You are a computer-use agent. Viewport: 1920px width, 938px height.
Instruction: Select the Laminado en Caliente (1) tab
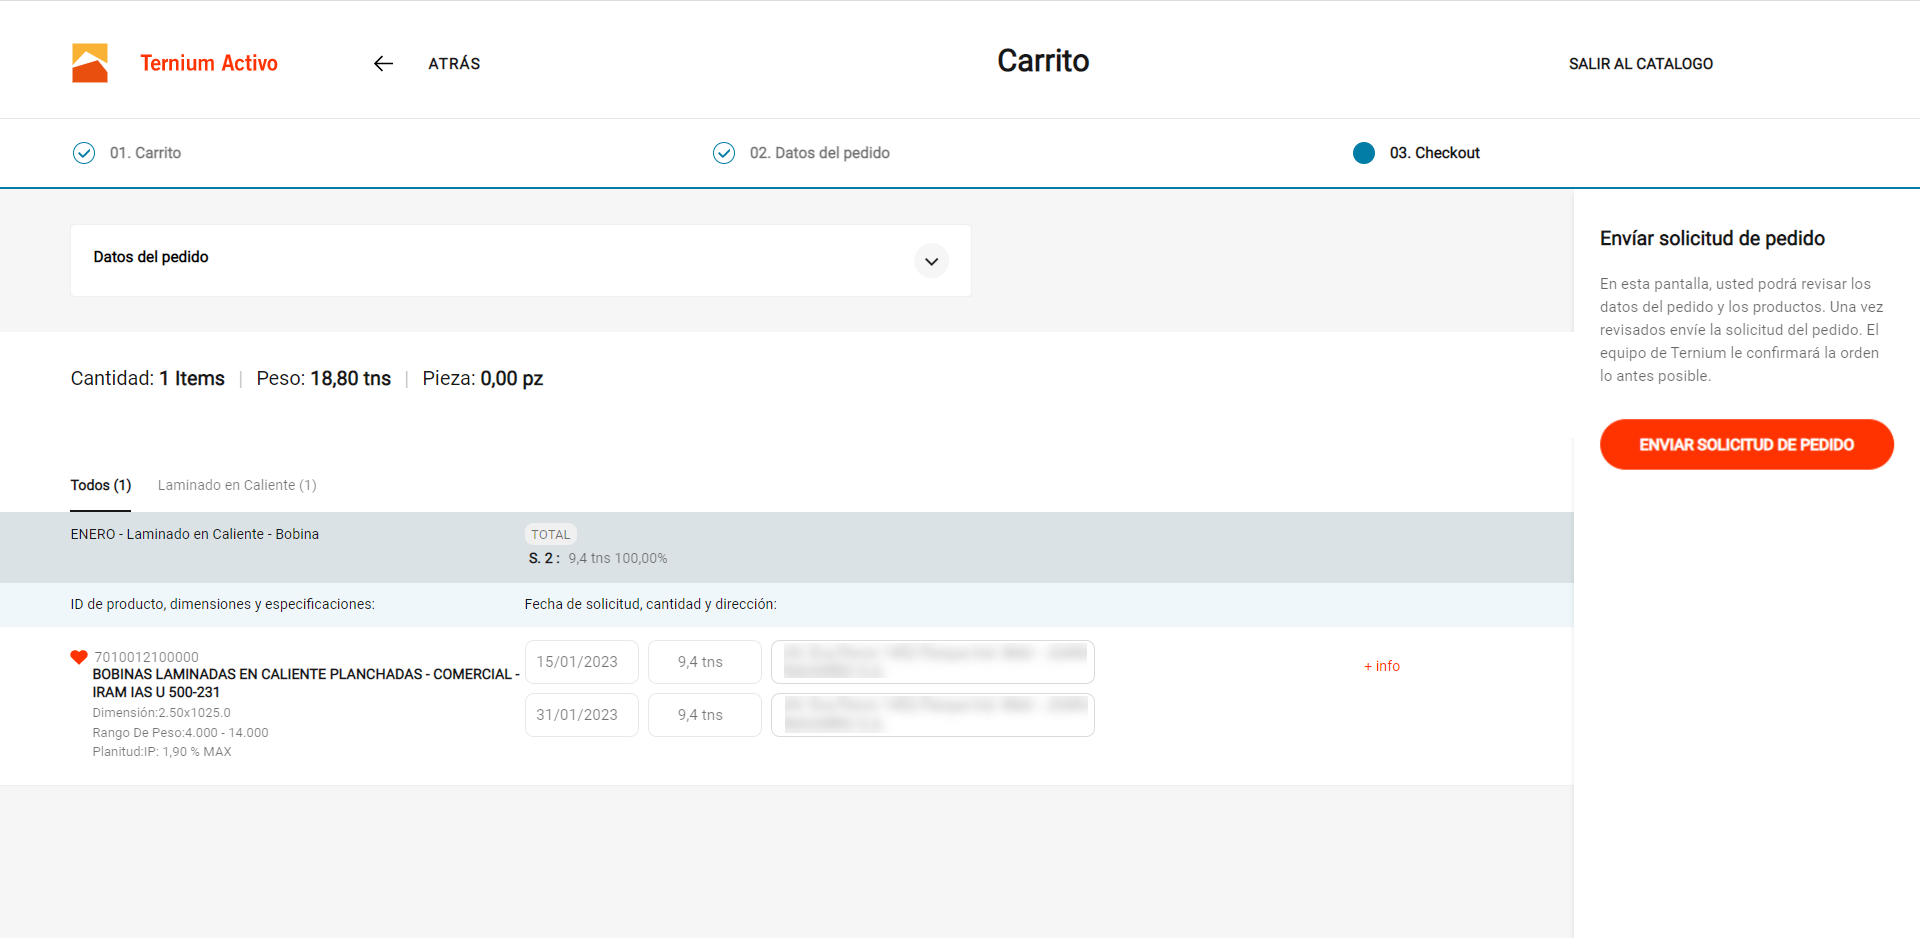tap(237, 485)
